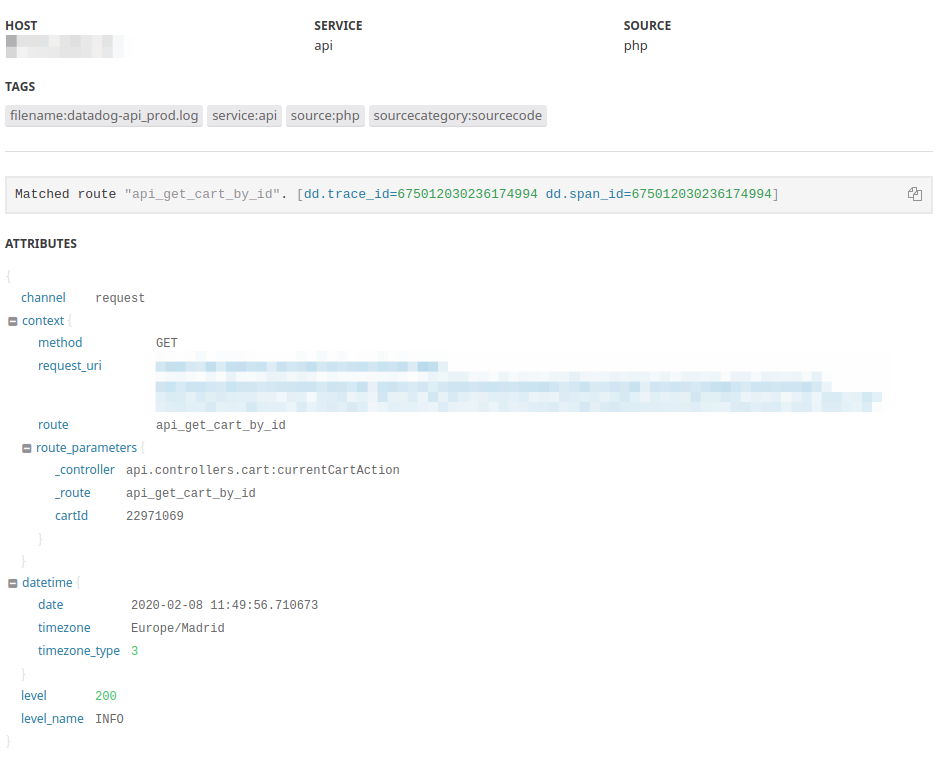Click the 'php' source value
The height and width of the screenshot is (777, 942).
pos(636,46)
